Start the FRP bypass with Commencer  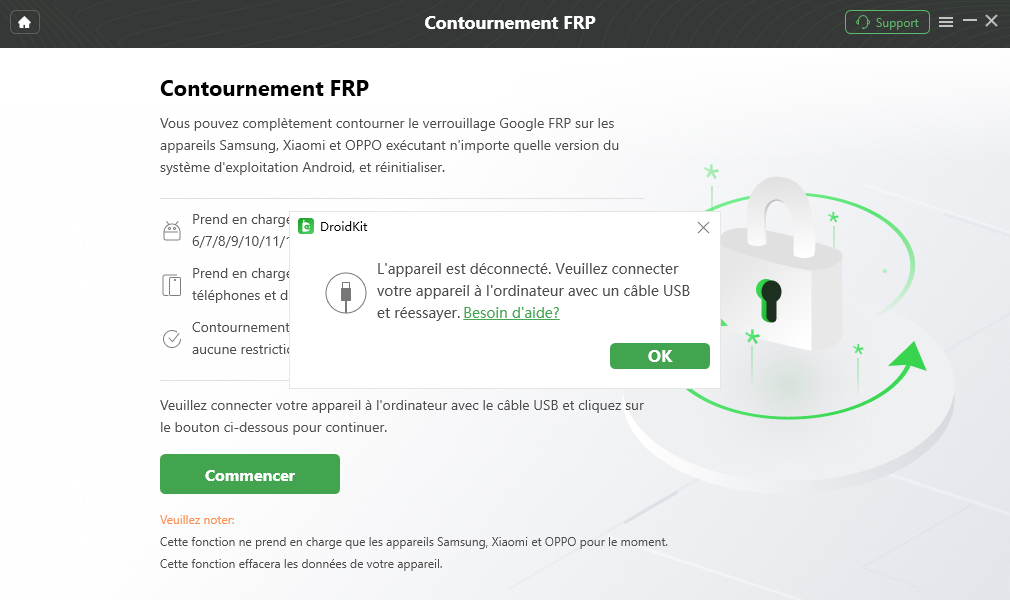tap(250, 474)
